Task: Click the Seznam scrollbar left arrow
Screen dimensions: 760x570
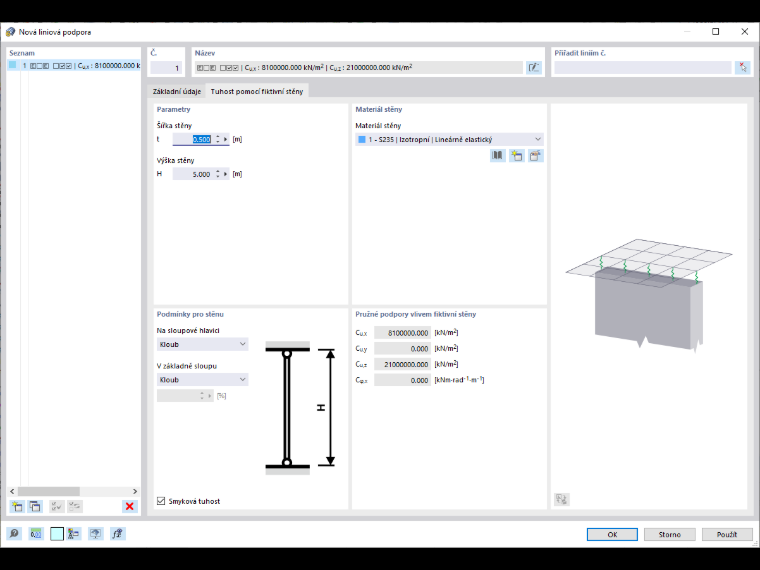Action: click(13, 491)
